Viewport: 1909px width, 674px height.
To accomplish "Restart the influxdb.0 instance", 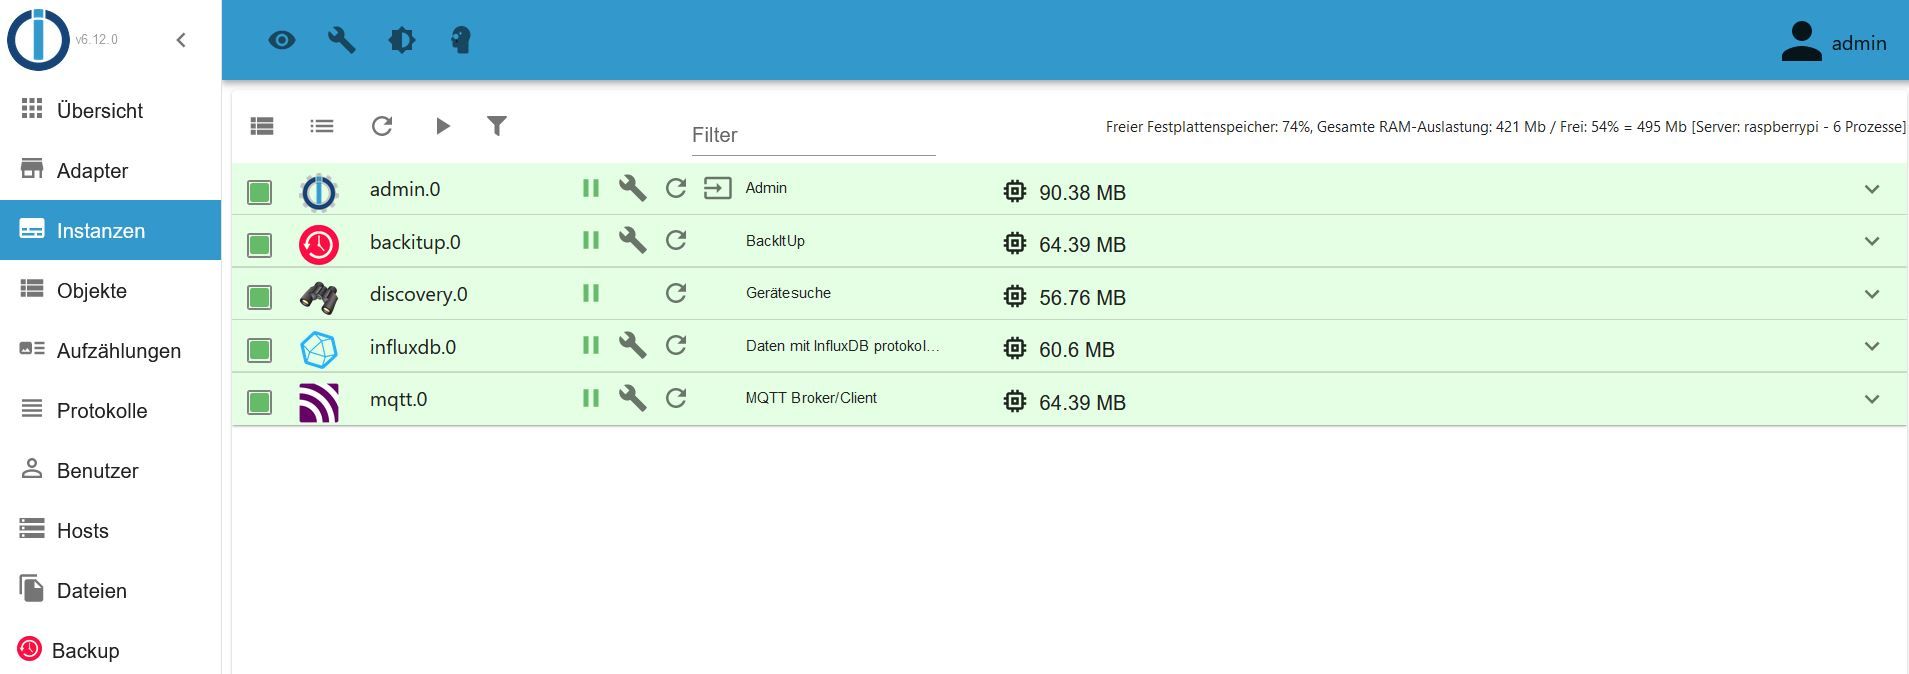I will click(676, 346).
